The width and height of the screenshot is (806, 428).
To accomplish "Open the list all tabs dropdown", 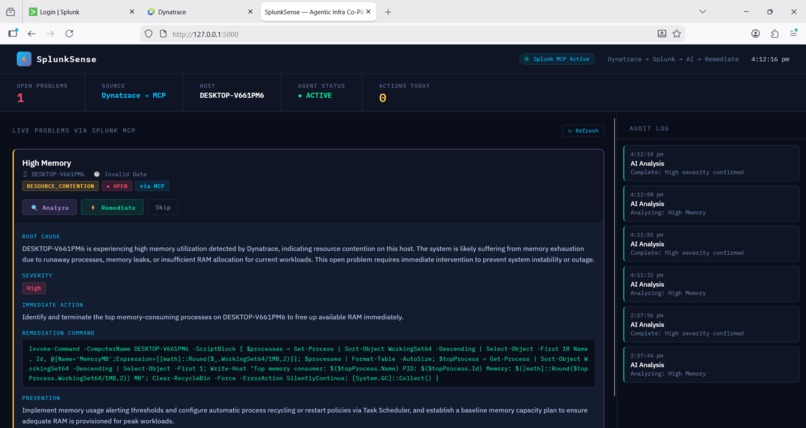I will coord(702,12).
